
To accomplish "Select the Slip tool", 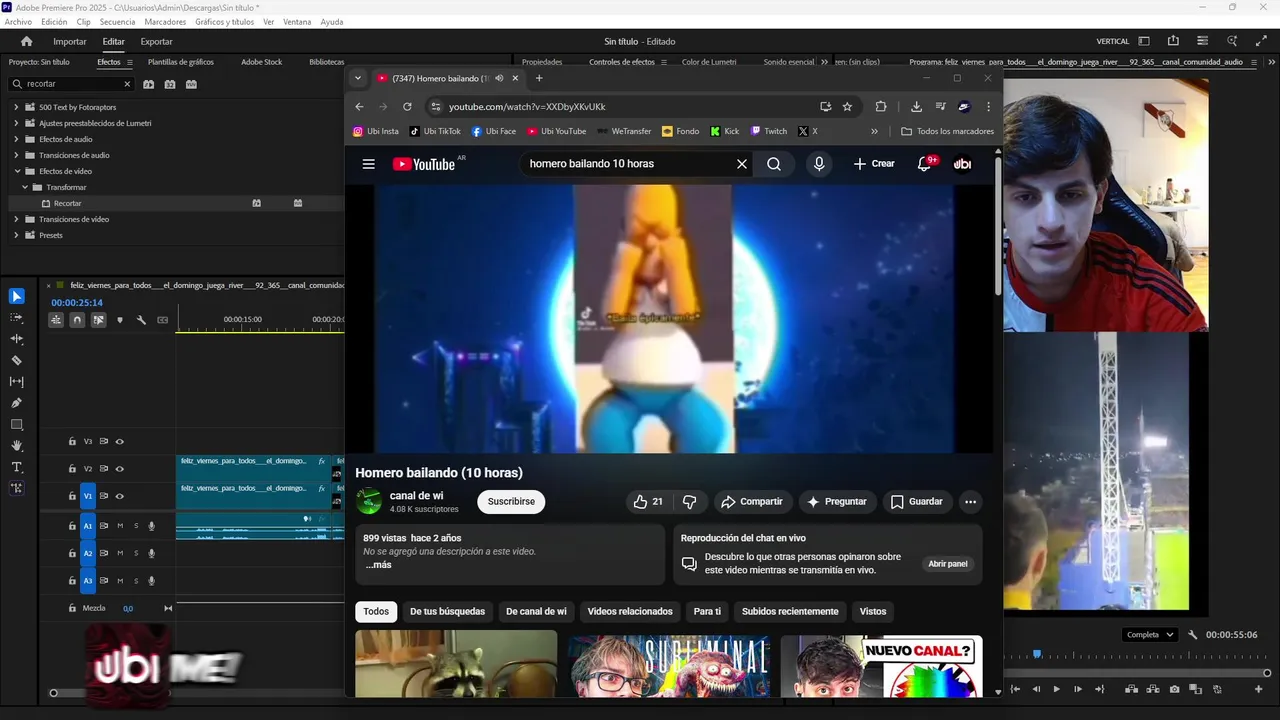I will [16, 381].
